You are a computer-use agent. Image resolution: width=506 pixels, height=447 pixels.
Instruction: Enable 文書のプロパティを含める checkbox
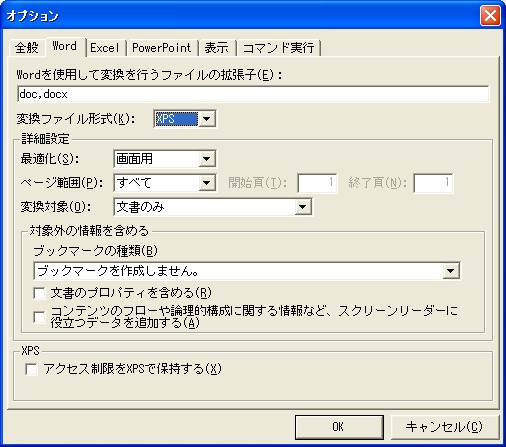pyautogui.click(x=39, y=293)
